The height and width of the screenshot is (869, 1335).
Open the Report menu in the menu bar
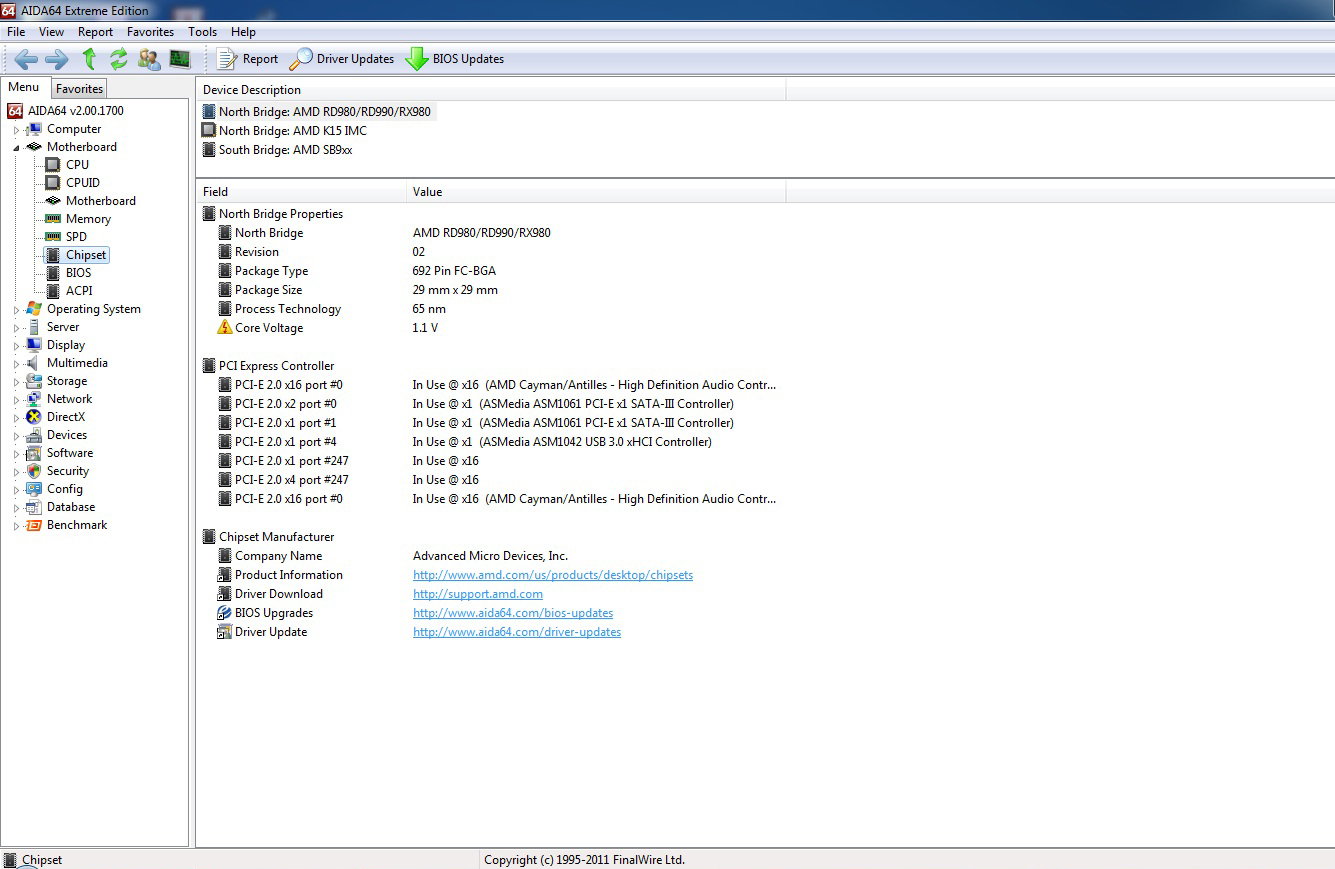pyautogui.click(x=96, y=32)
